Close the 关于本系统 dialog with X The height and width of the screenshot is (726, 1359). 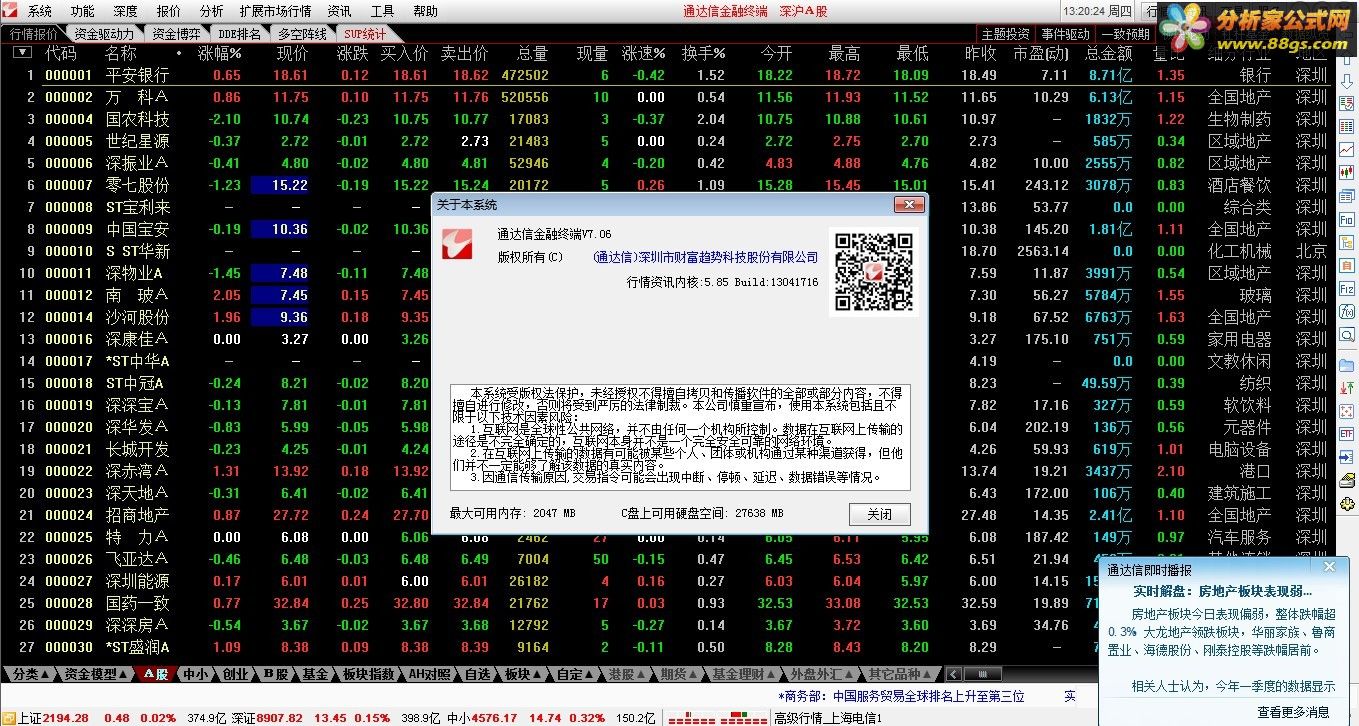[908, 204]
